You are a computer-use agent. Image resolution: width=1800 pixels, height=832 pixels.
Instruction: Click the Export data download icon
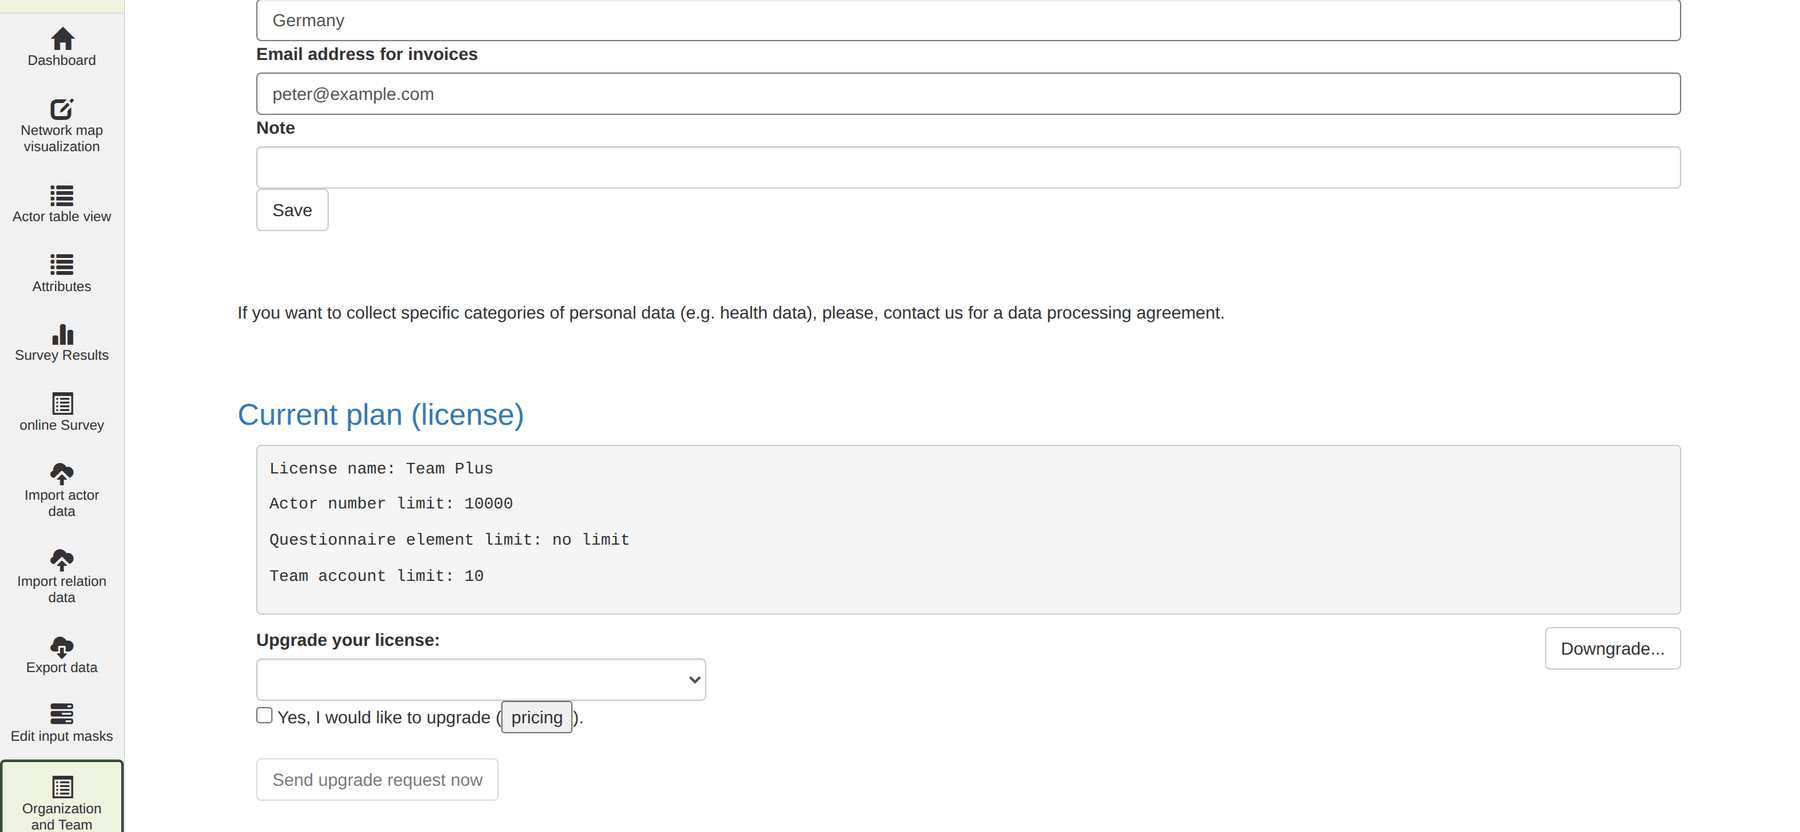coord(62,646)
